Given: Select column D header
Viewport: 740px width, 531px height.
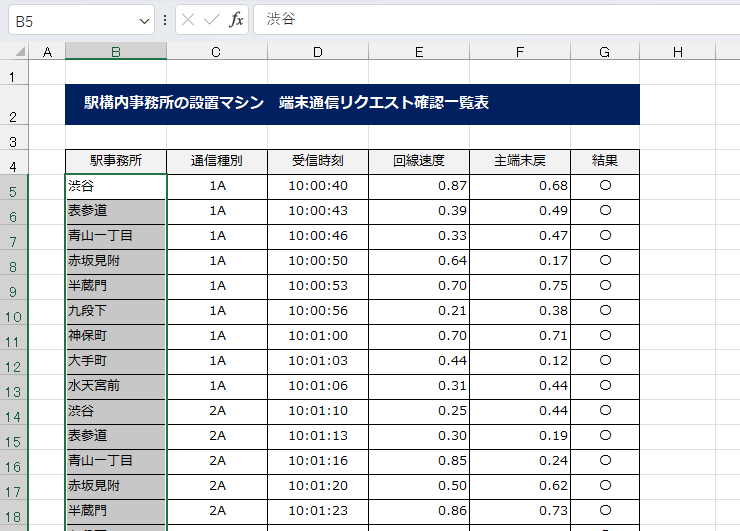Looking at the screenshot, I should [317, 52].
